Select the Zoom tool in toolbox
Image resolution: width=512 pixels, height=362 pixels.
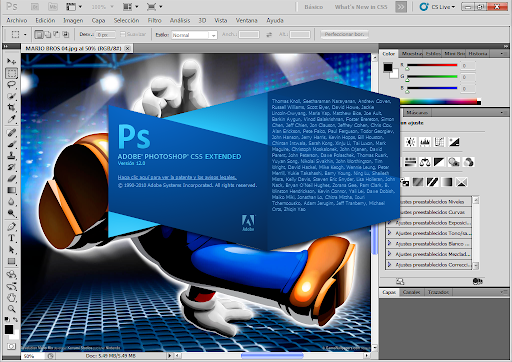(x=11, y=309)
